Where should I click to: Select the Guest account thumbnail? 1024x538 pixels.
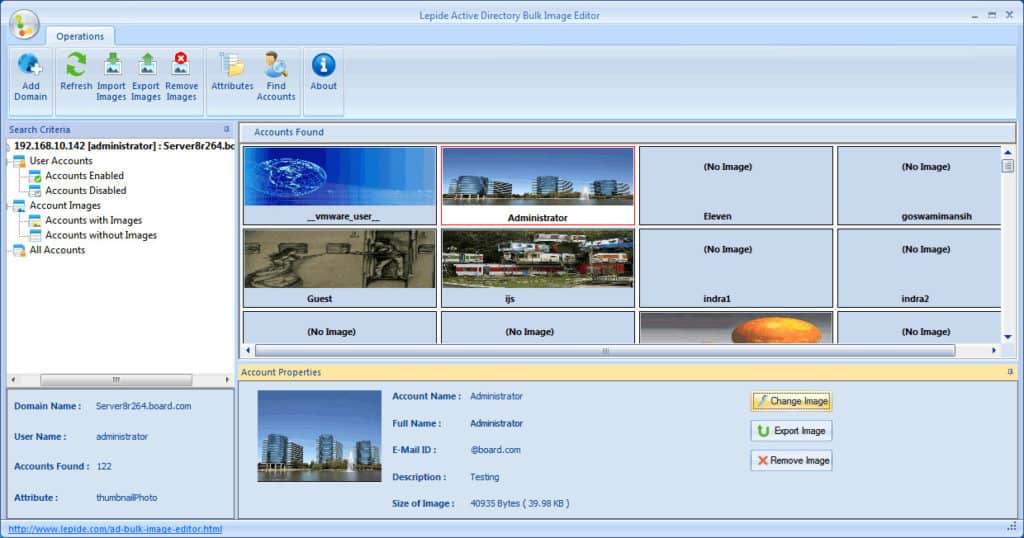click(340, 268)
